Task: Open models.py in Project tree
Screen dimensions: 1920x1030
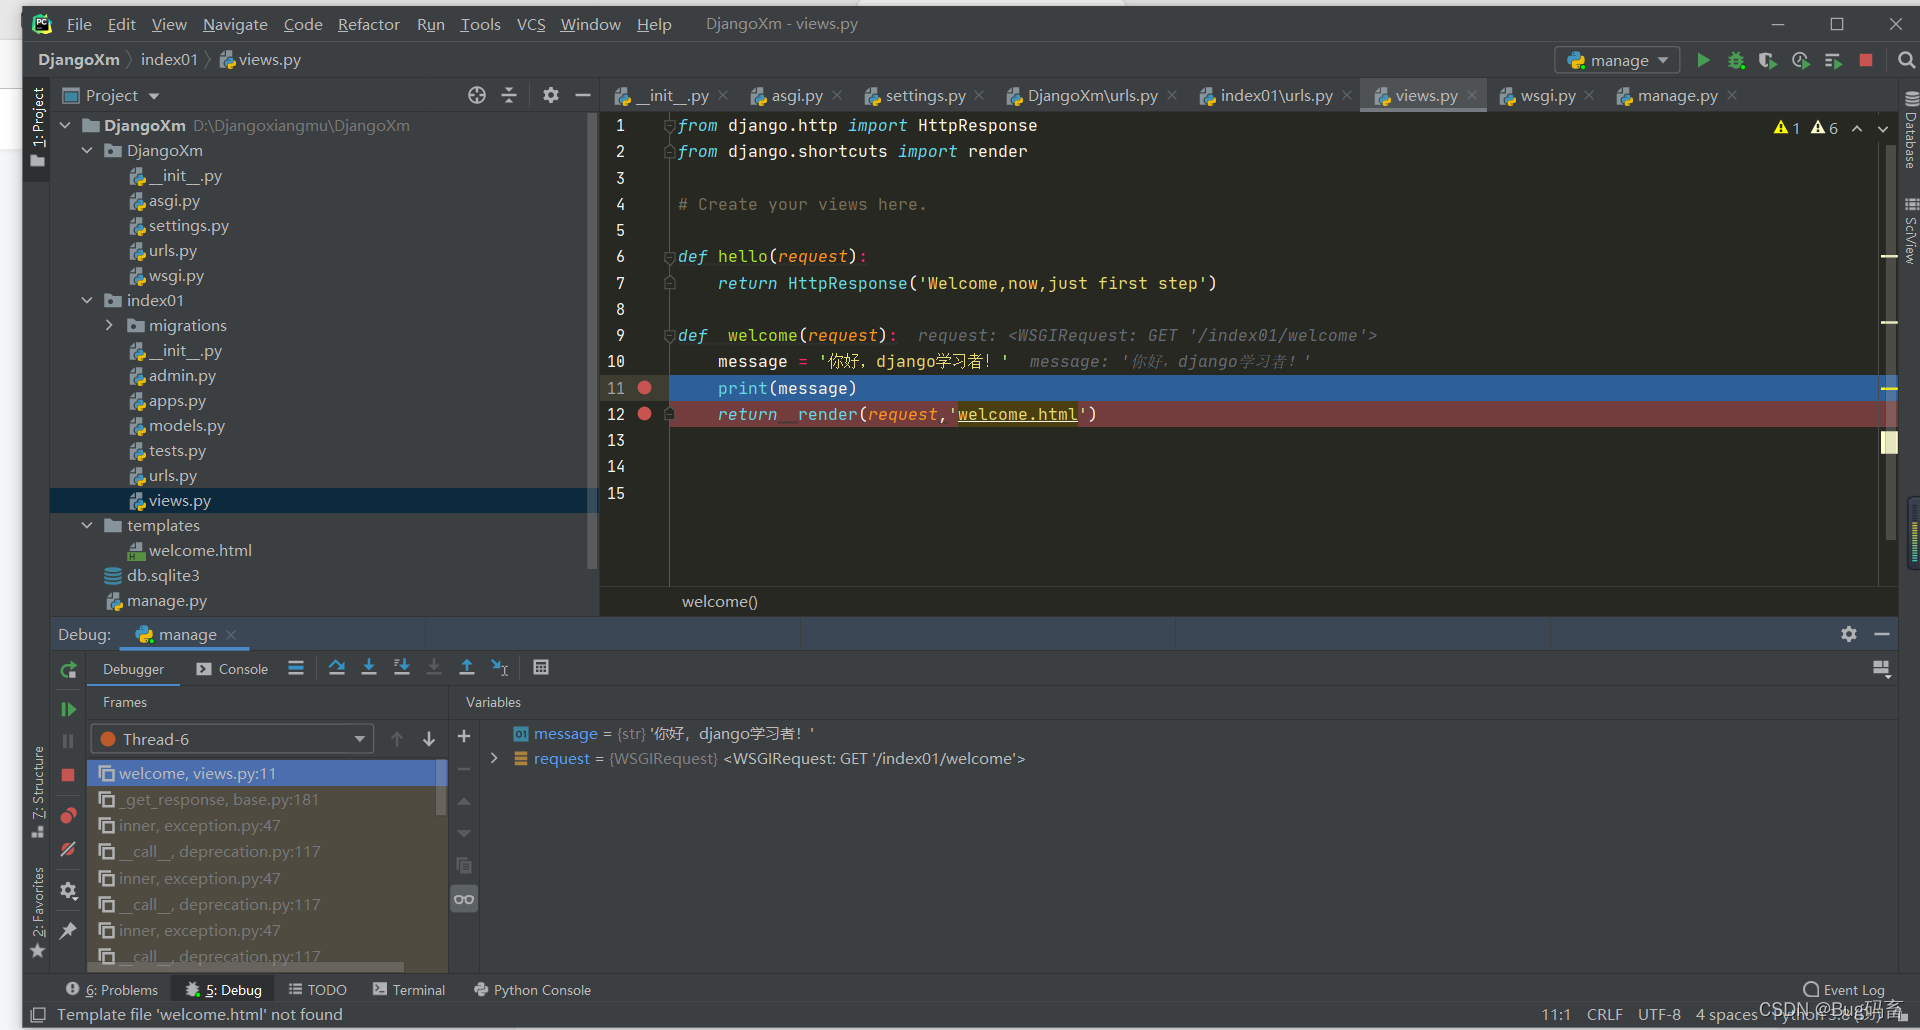Action: pos(187,425)
